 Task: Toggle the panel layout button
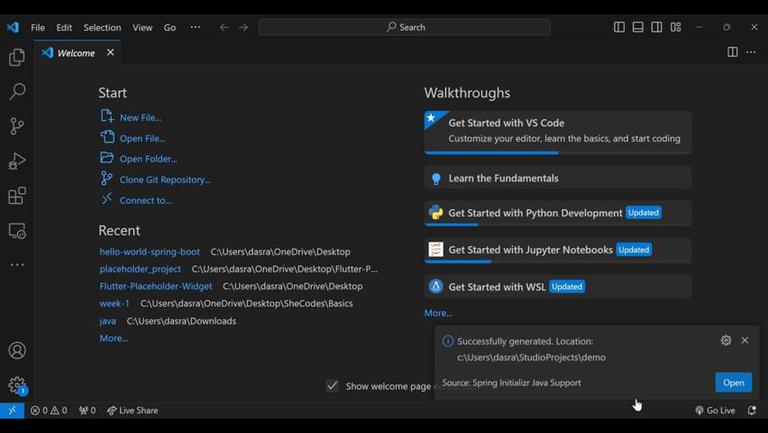coord(638,27)
